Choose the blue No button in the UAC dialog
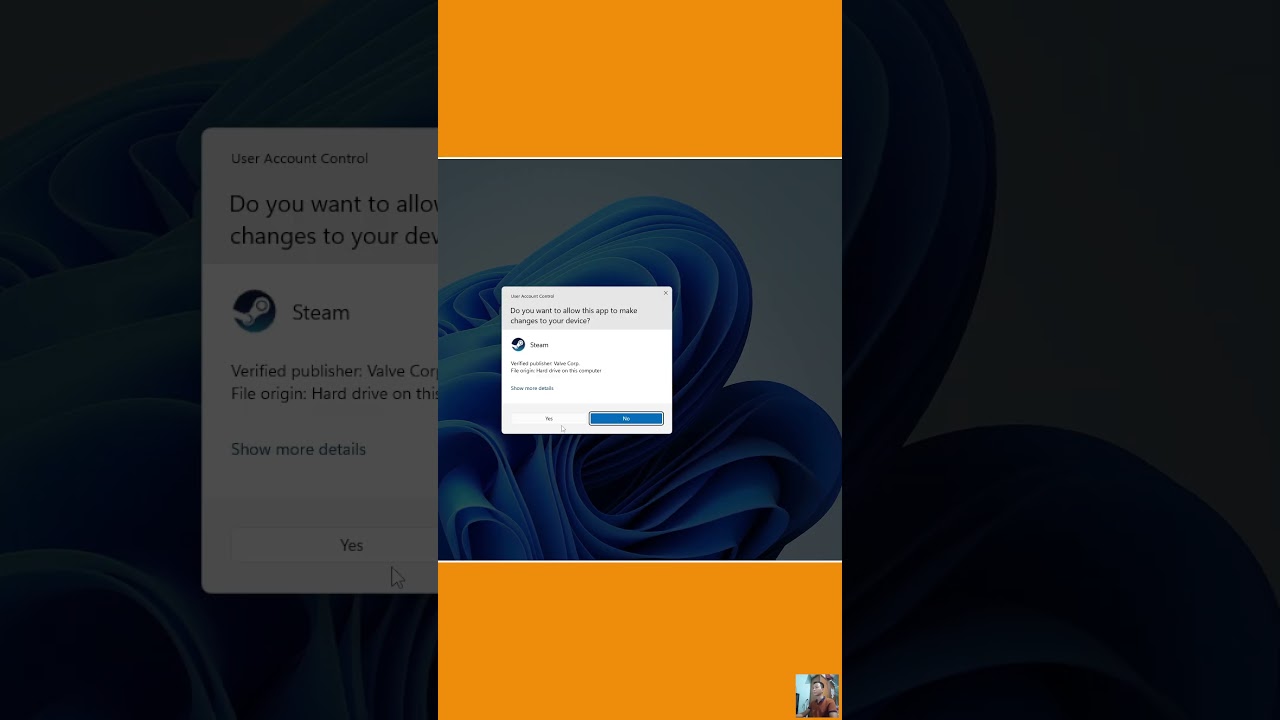 [x=626, y=418]
